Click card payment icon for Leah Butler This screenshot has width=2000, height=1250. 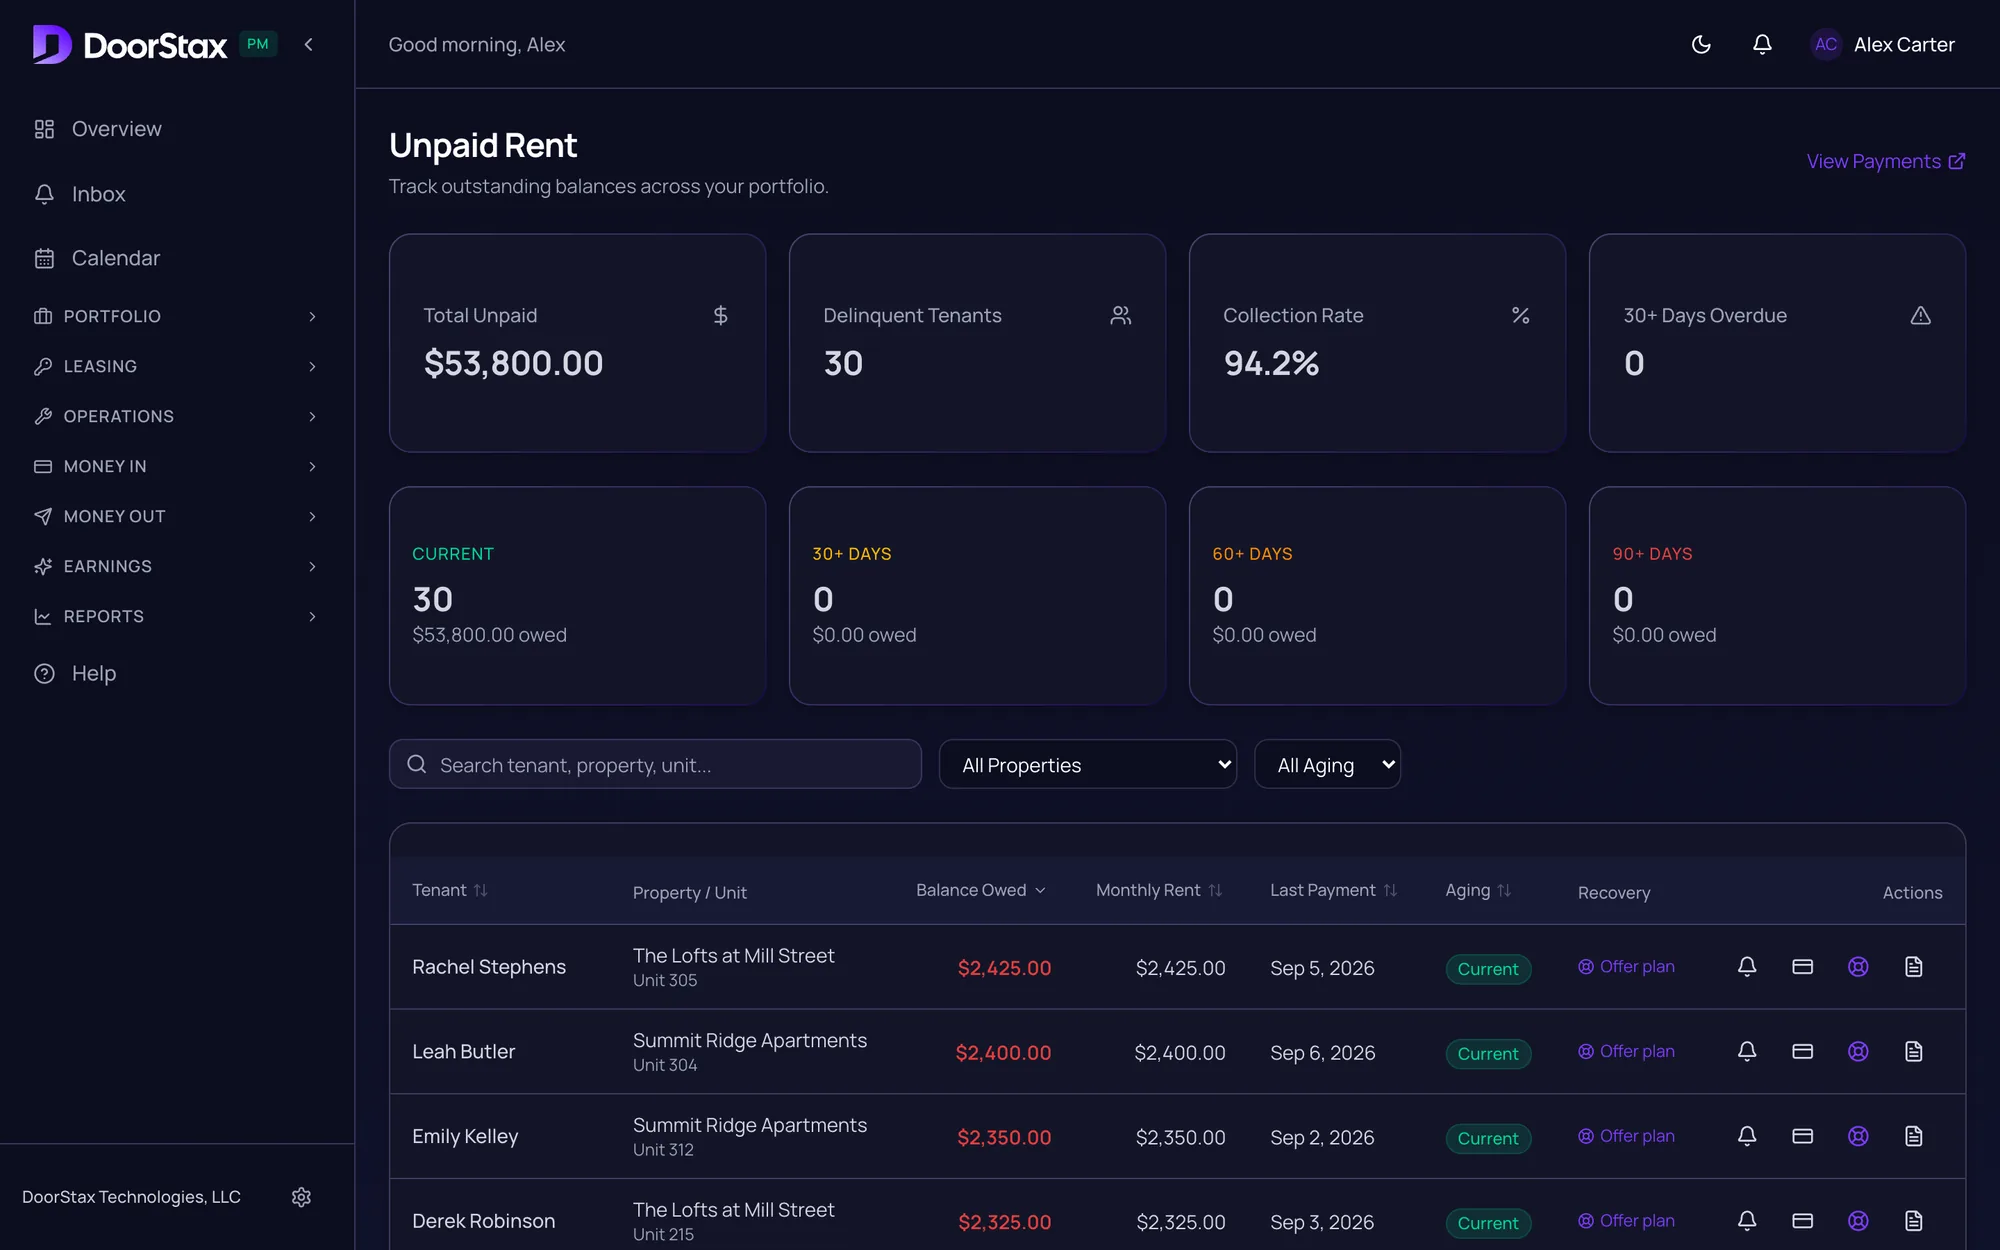1803,1052
